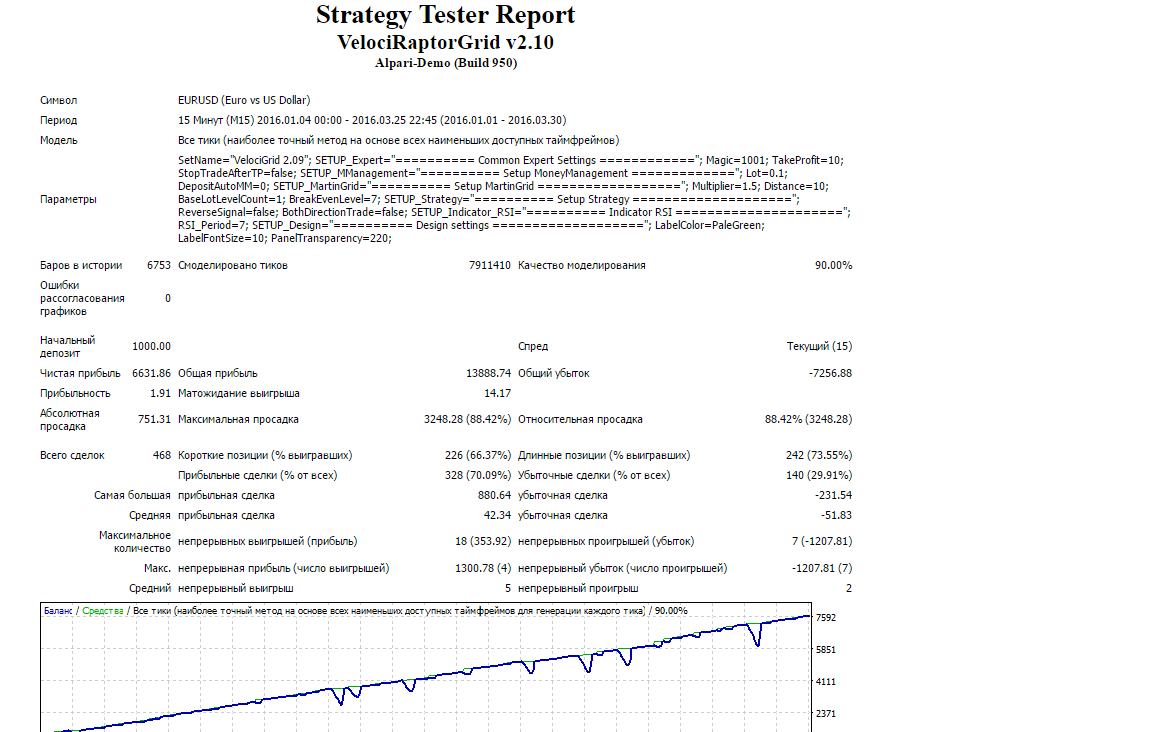Select the 3248.28 (88.42%) maximal drawdown value
This screenshot has width=1152, height=732.
[x=467, y=420]
